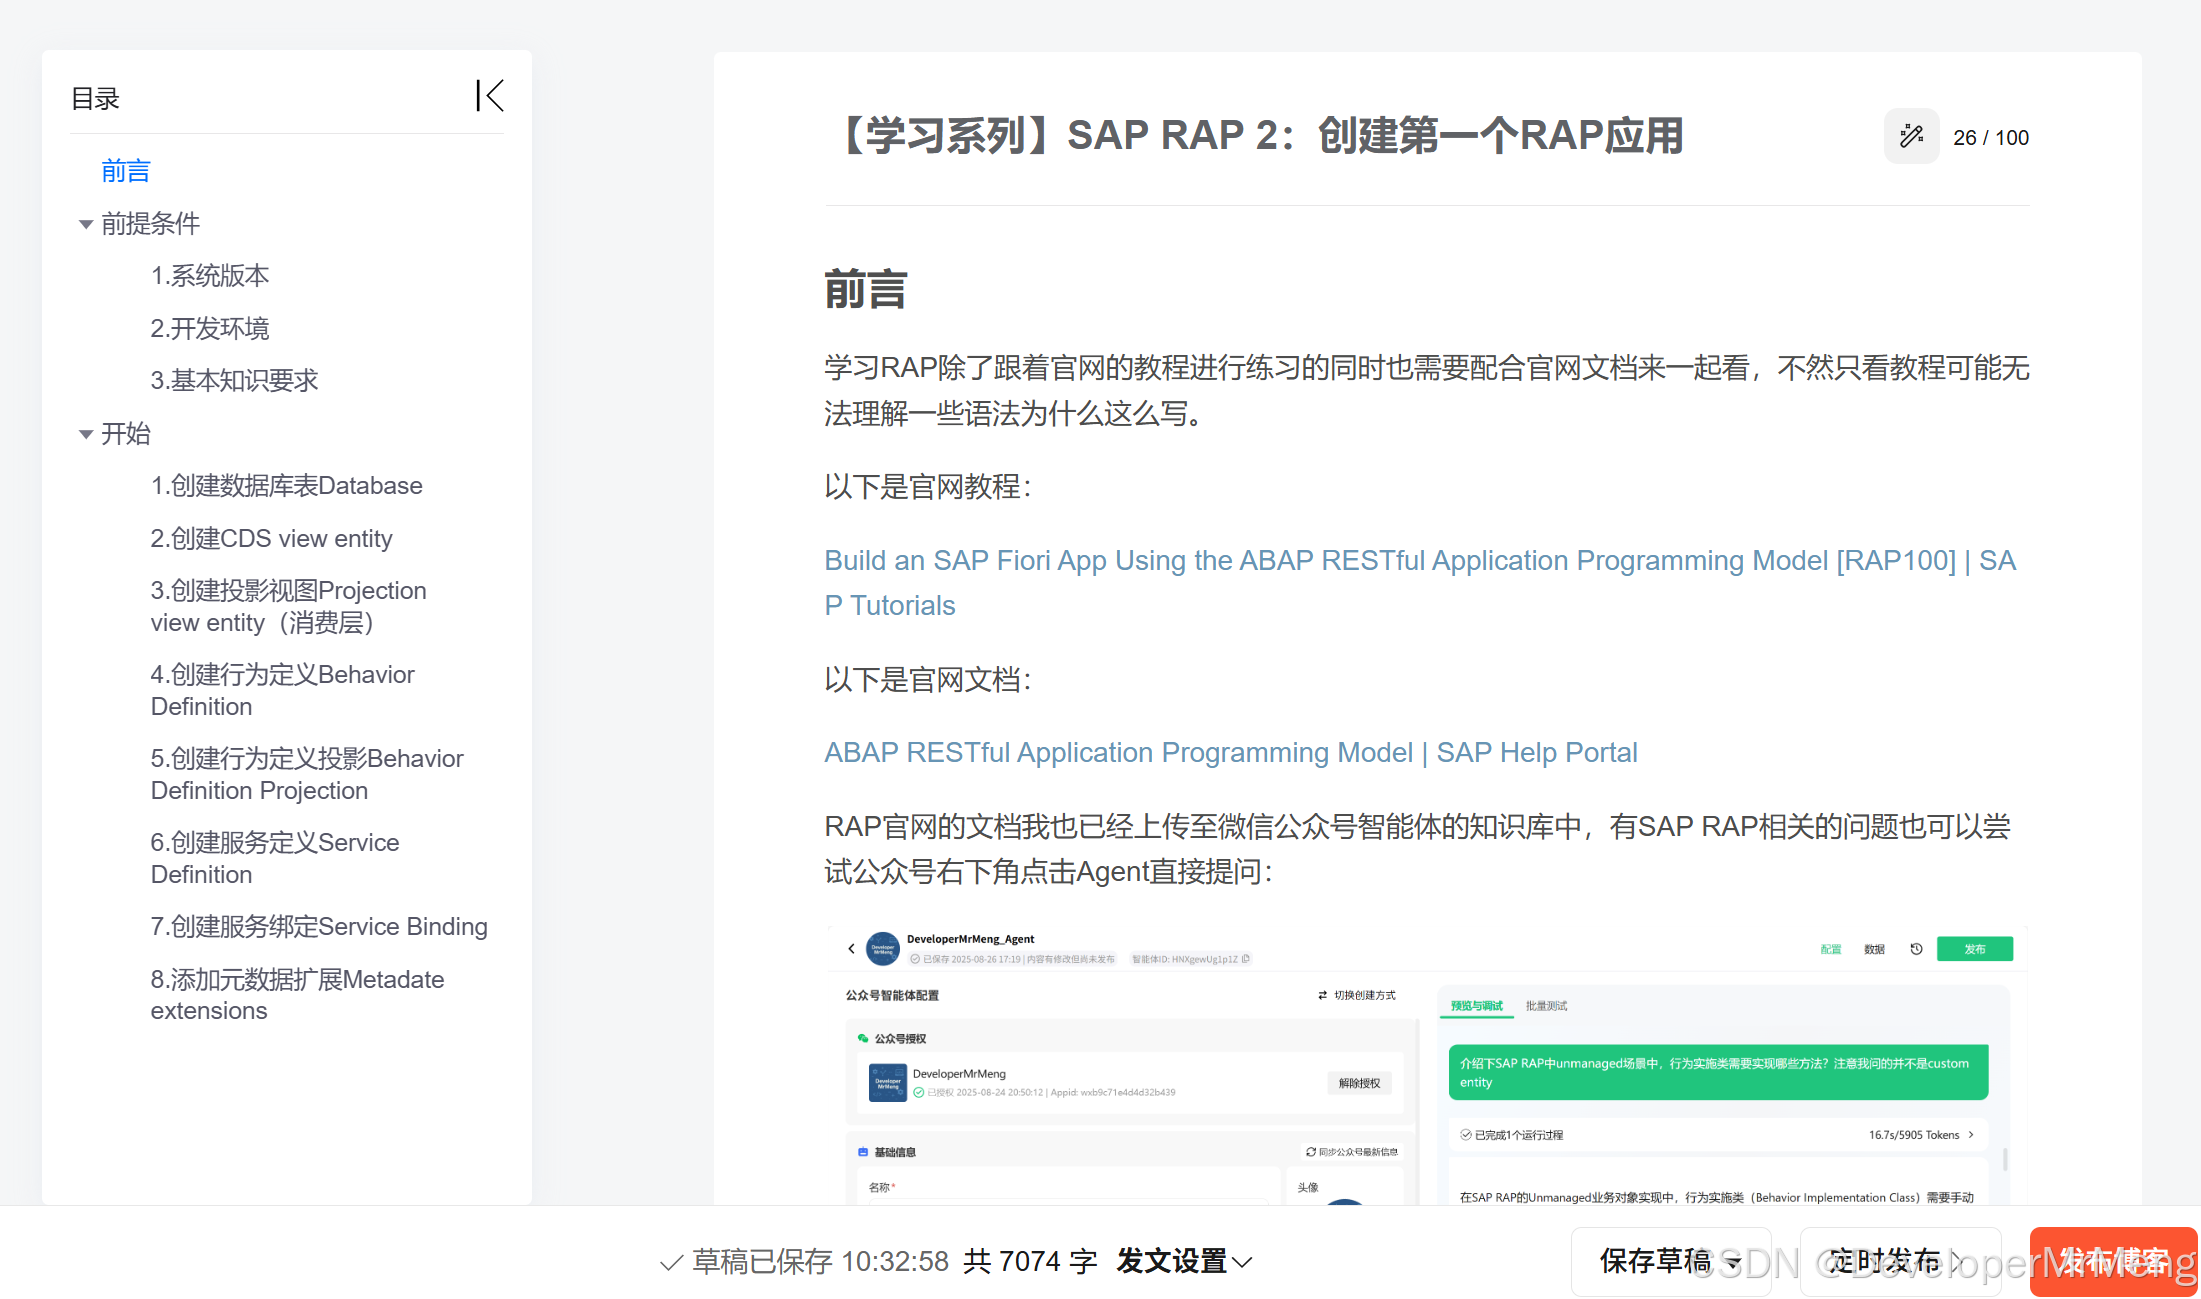This screenshot has width=2201, height=1299.
Task: Go to 1.系统版本 in the outline
Action: point(209,276)
